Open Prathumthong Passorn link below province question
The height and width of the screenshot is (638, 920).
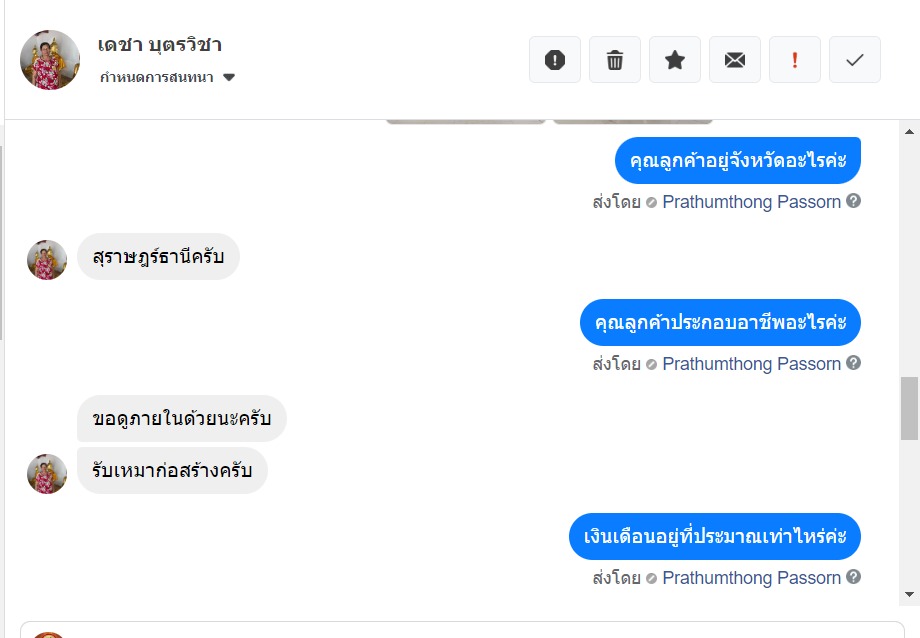point(751,202)
